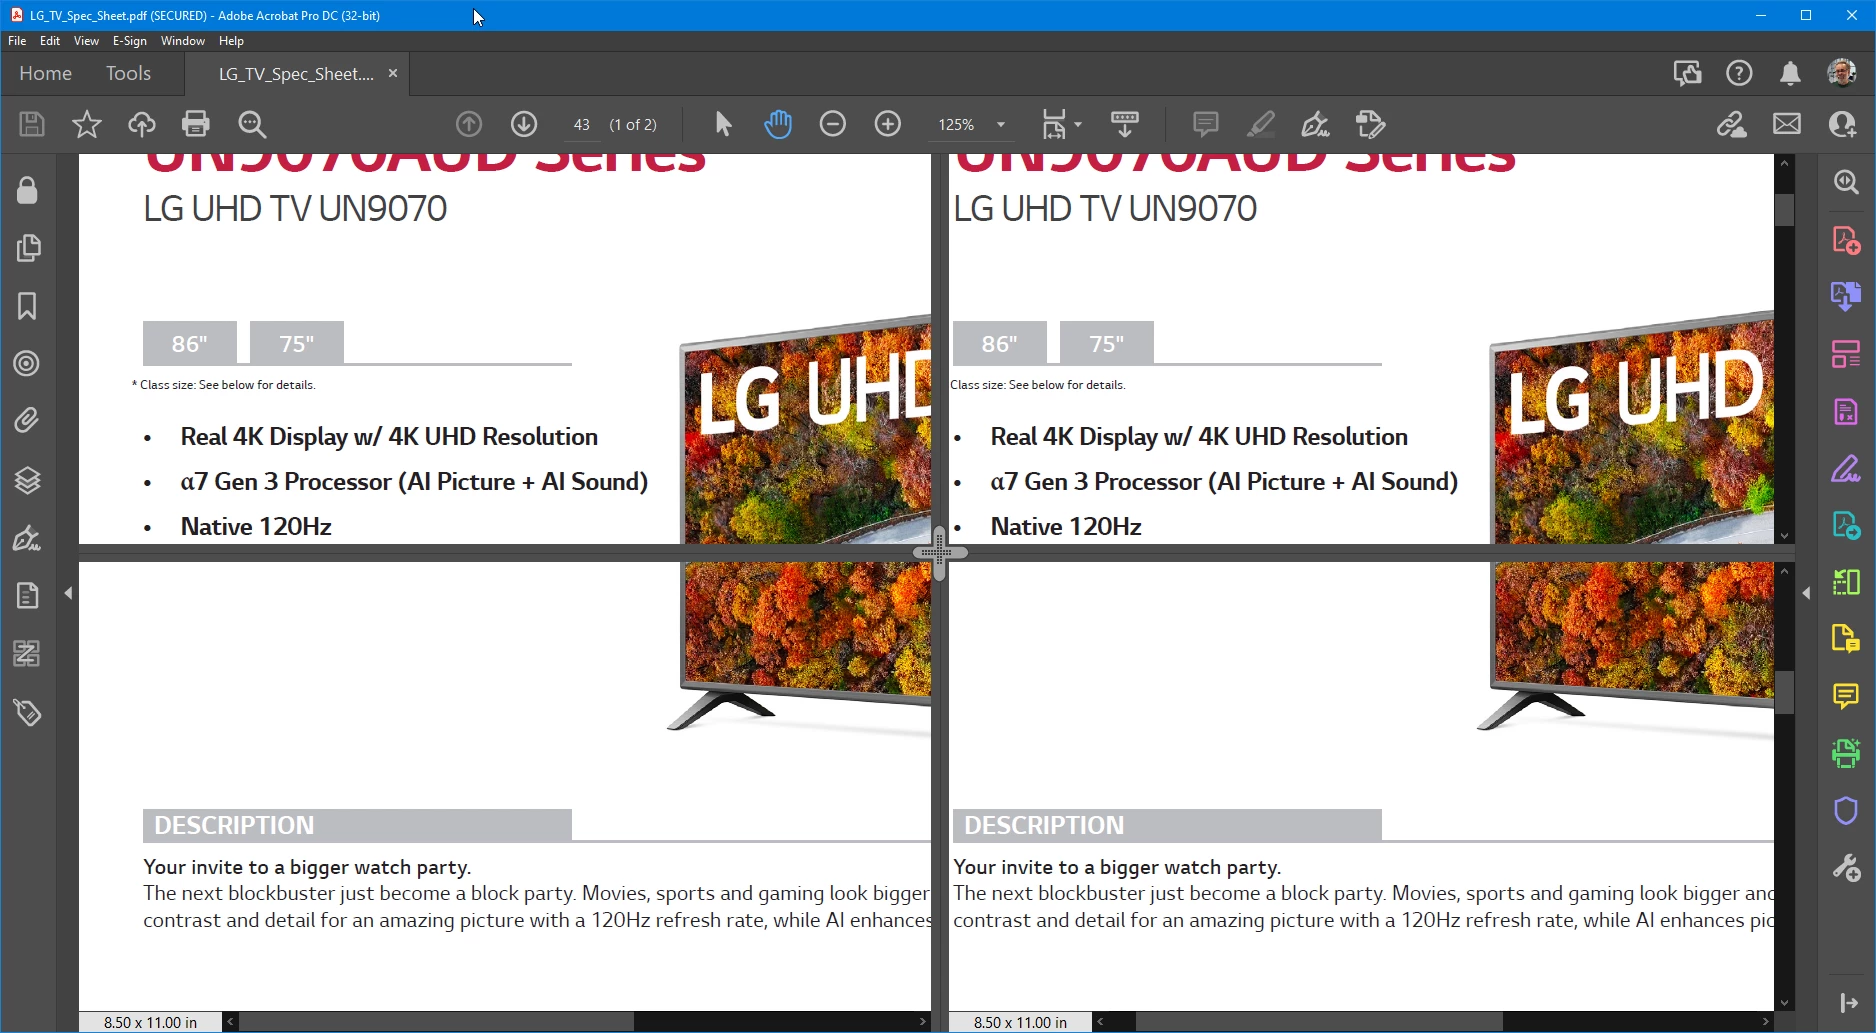Open the zoom level dropdown arrow
Image resolution: width=1876 pixels, height=1033 pixels.
pyautogui.click(x=1000, y=125)
